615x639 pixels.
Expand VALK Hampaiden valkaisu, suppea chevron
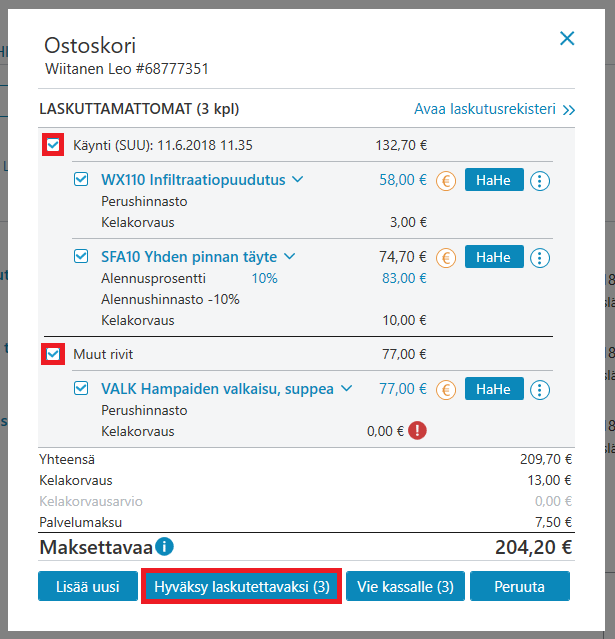(346, 388)
